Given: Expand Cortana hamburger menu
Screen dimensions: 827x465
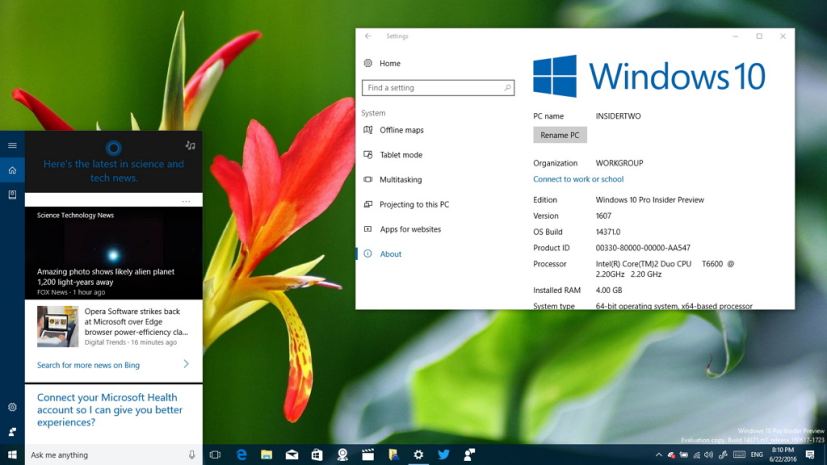Looking at the screenshot, I should click(12, 146).
